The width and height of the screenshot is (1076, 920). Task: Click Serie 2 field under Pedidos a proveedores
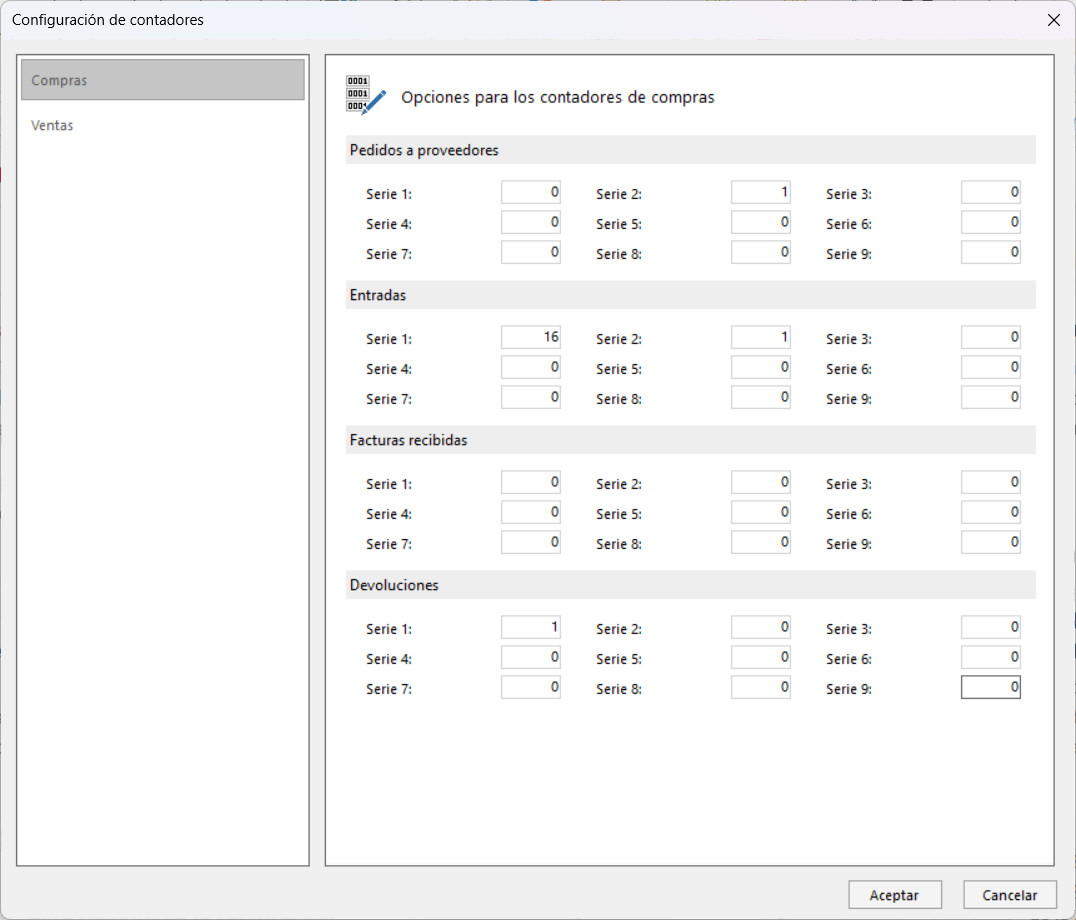tap(760, 192)
